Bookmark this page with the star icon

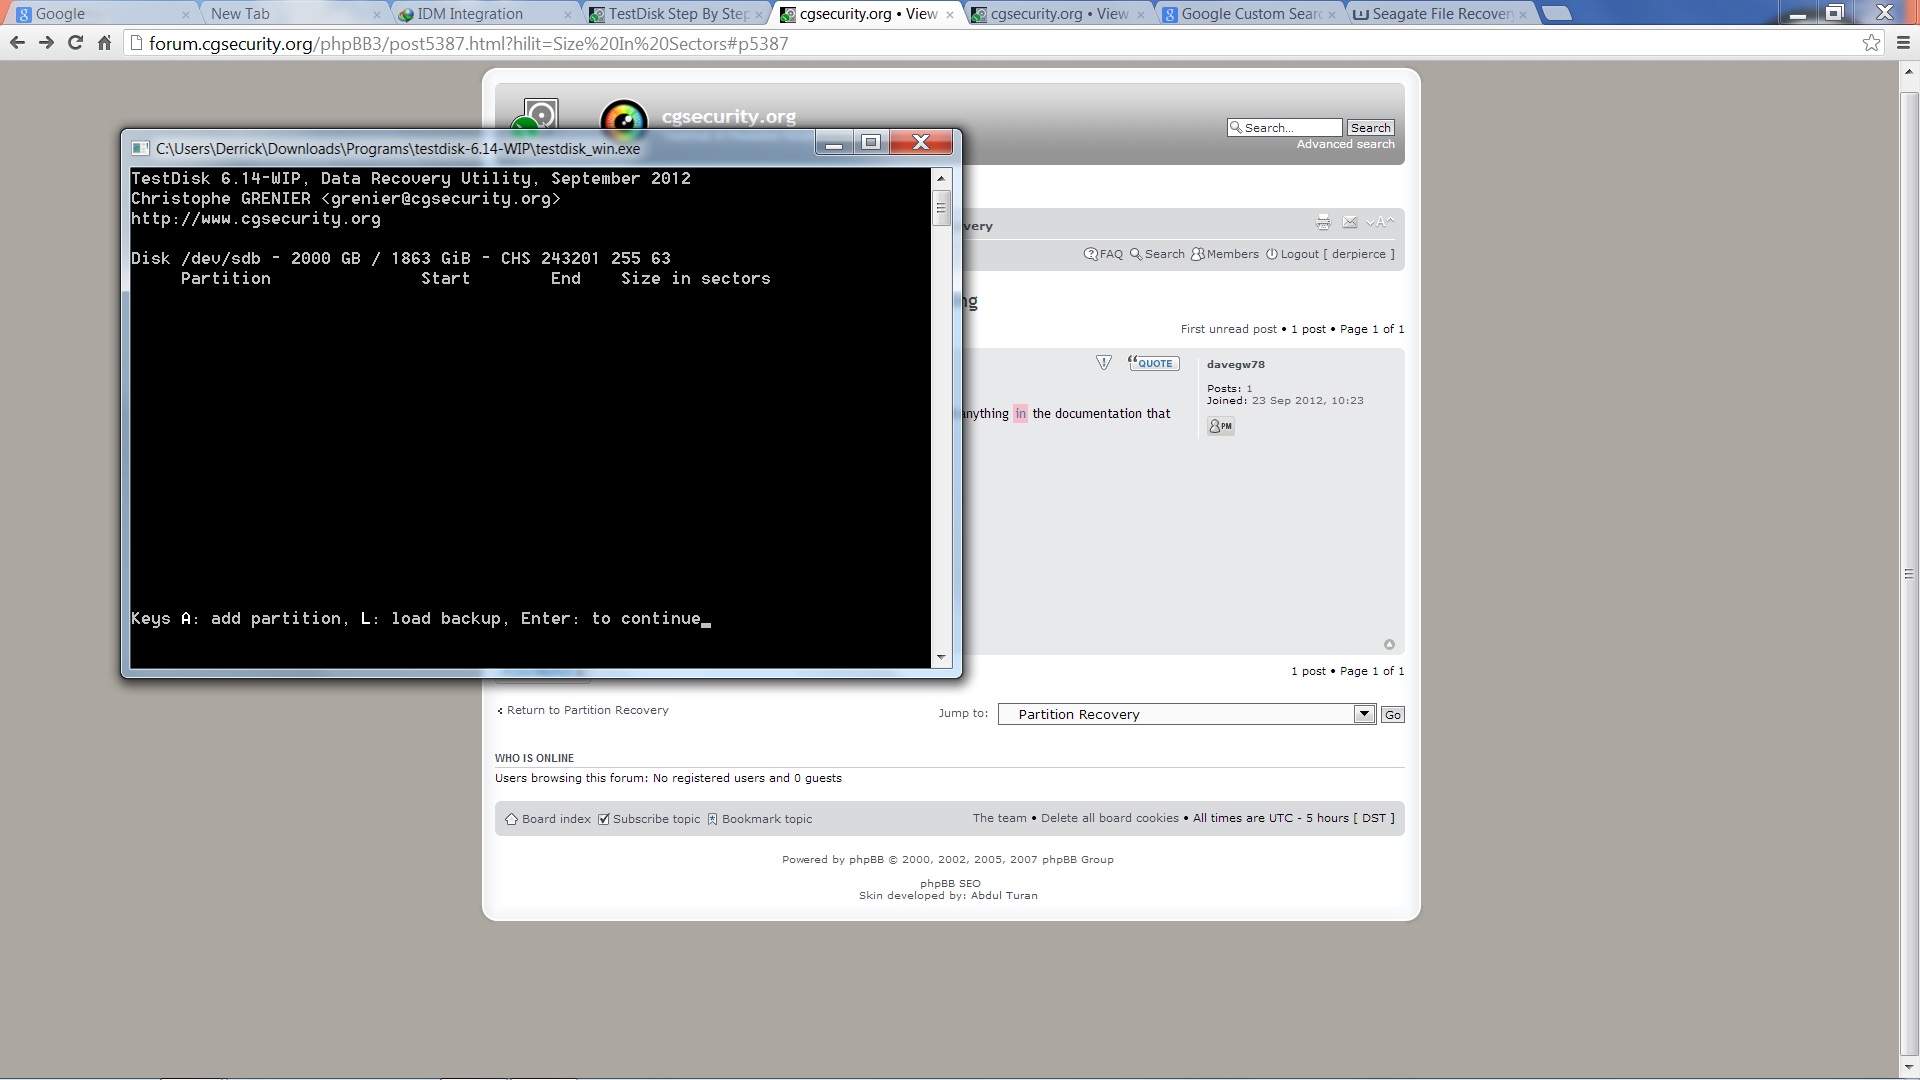[1871, 43]
